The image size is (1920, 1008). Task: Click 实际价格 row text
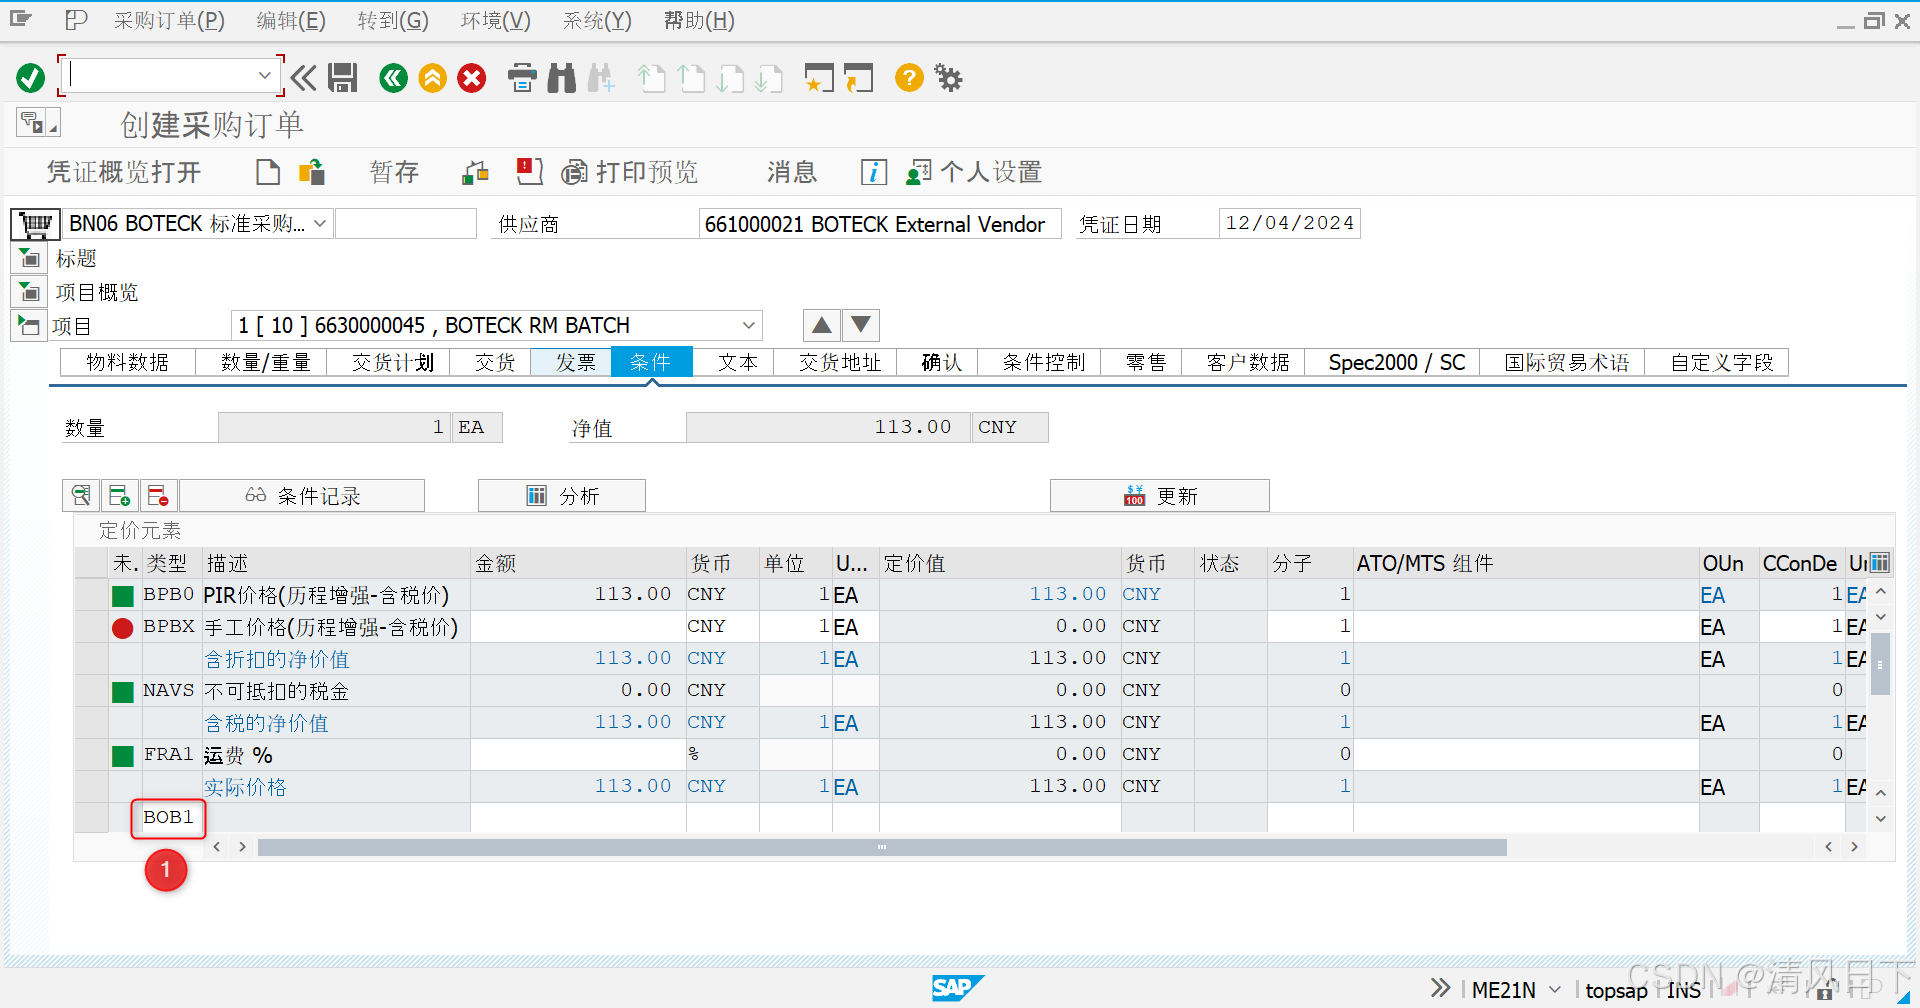coord(245,787)
